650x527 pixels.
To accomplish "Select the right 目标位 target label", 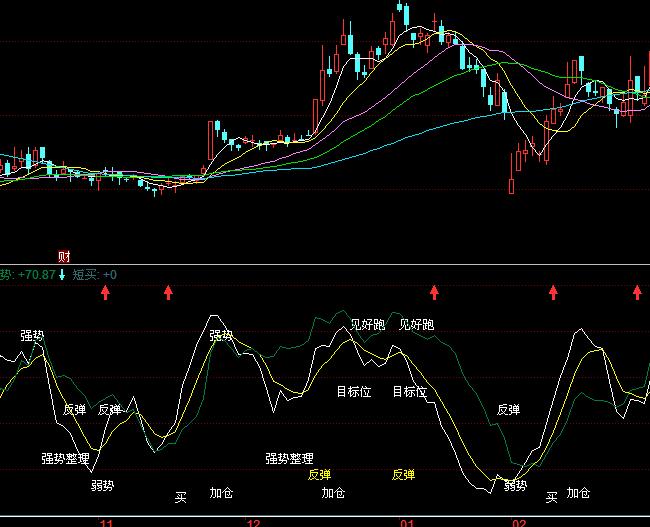I will coord(409,392).
